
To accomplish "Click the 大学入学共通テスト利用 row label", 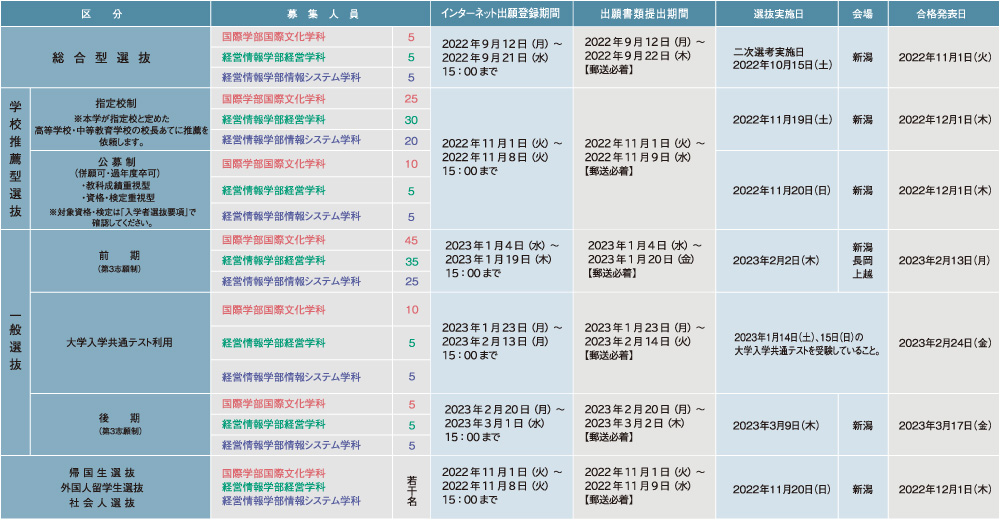I will click(119, 343).
